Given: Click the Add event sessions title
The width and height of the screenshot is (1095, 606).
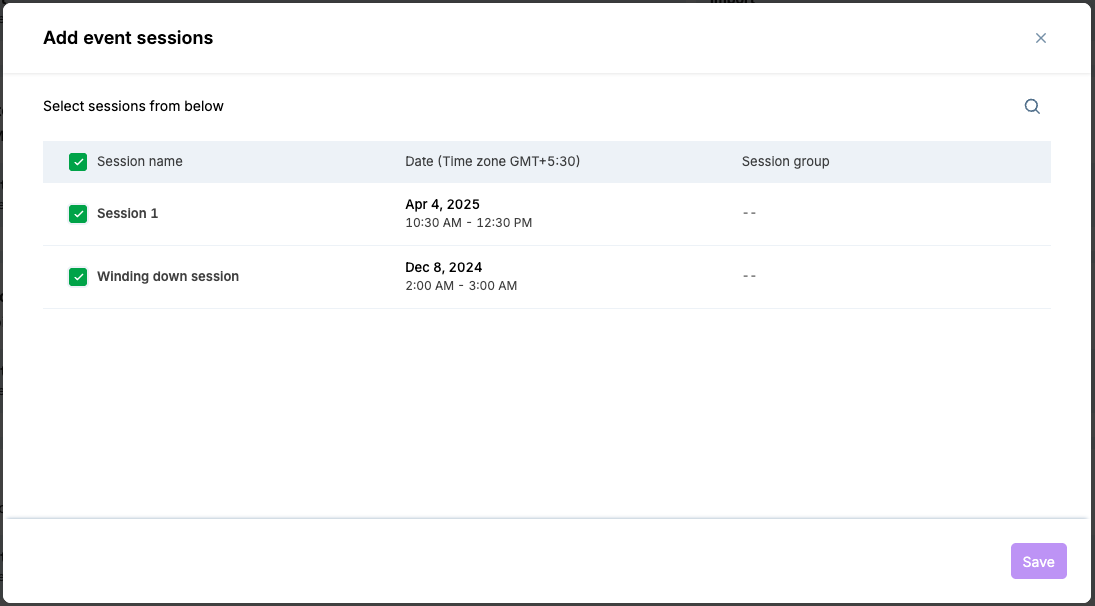Looking at the screenshot, I should coord(128,38).
